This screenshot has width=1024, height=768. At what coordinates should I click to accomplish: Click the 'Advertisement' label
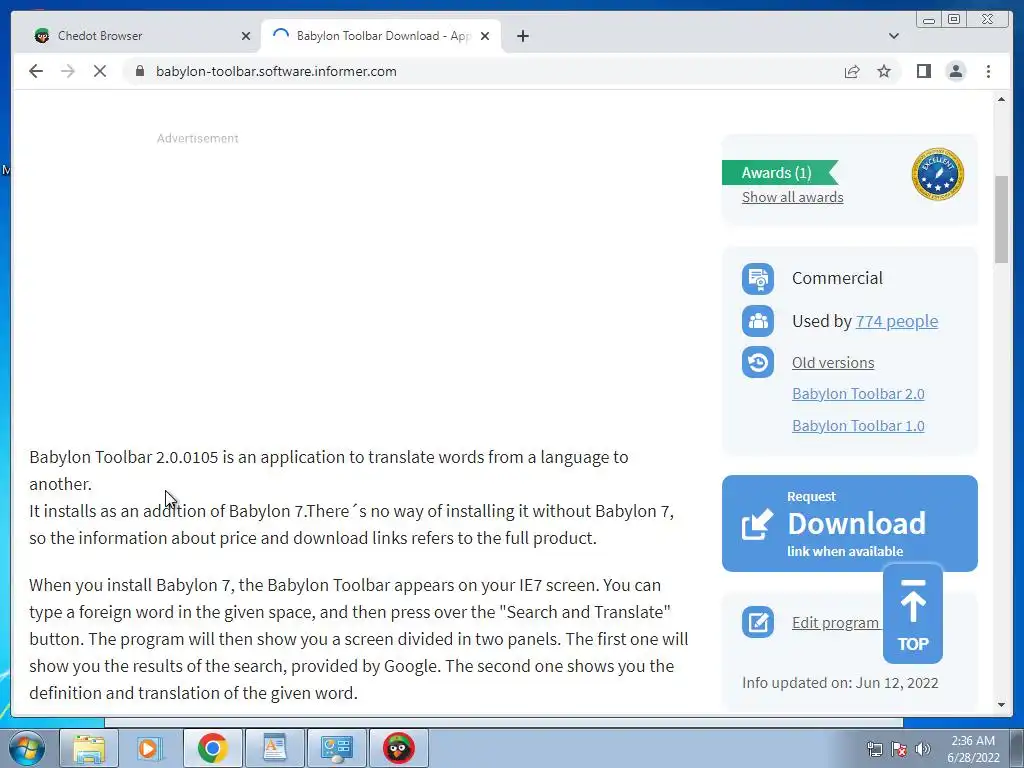[197, 138]
